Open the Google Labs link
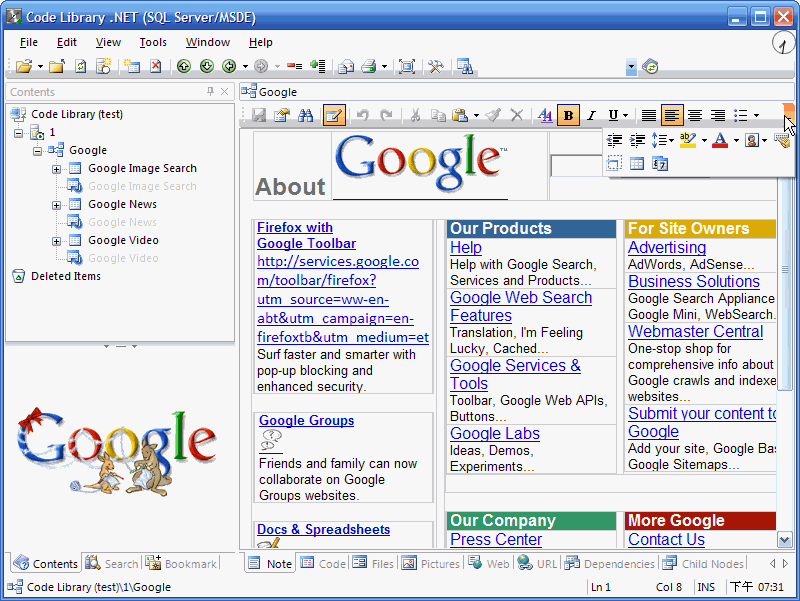 pyautogui.click(x=495, y=433)
